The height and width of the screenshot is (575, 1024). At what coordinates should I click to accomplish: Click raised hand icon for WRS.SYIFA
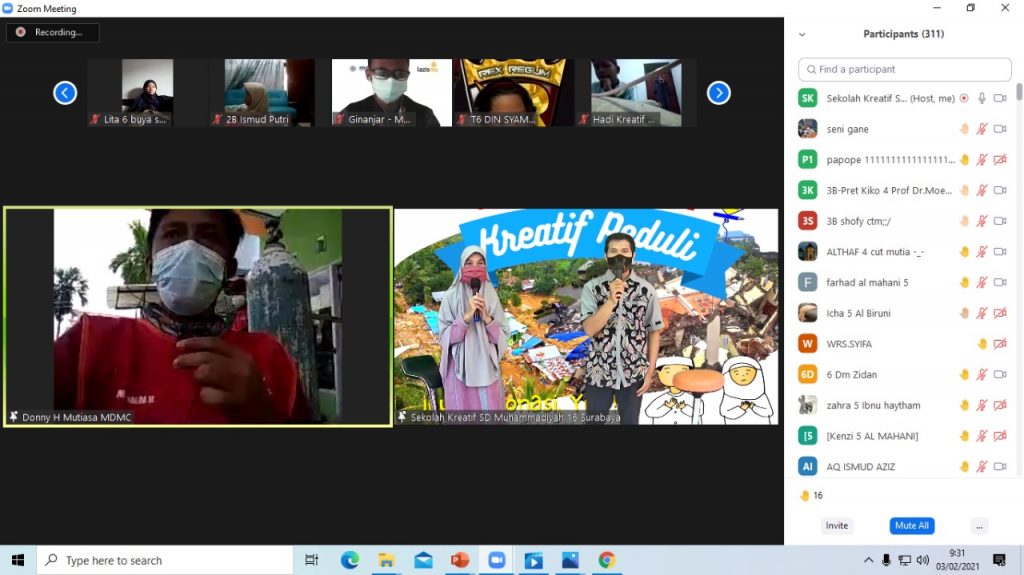[982, 344]
